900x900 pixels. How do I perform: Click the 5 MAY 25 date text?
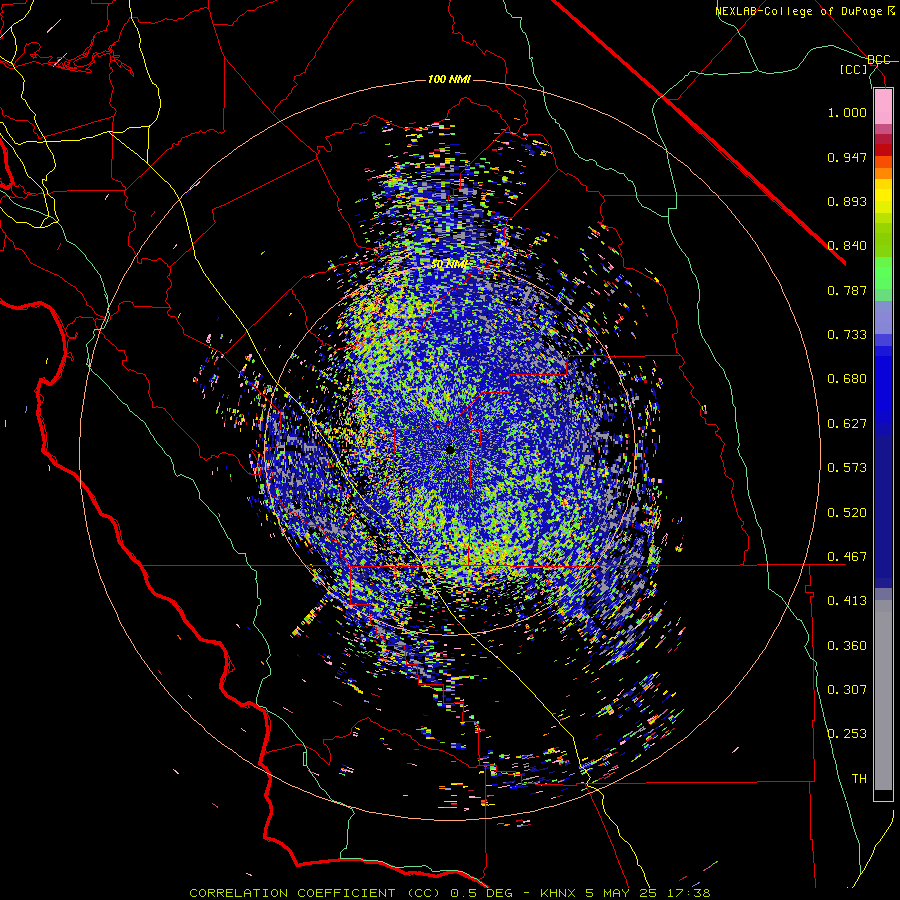click(622, 893)
